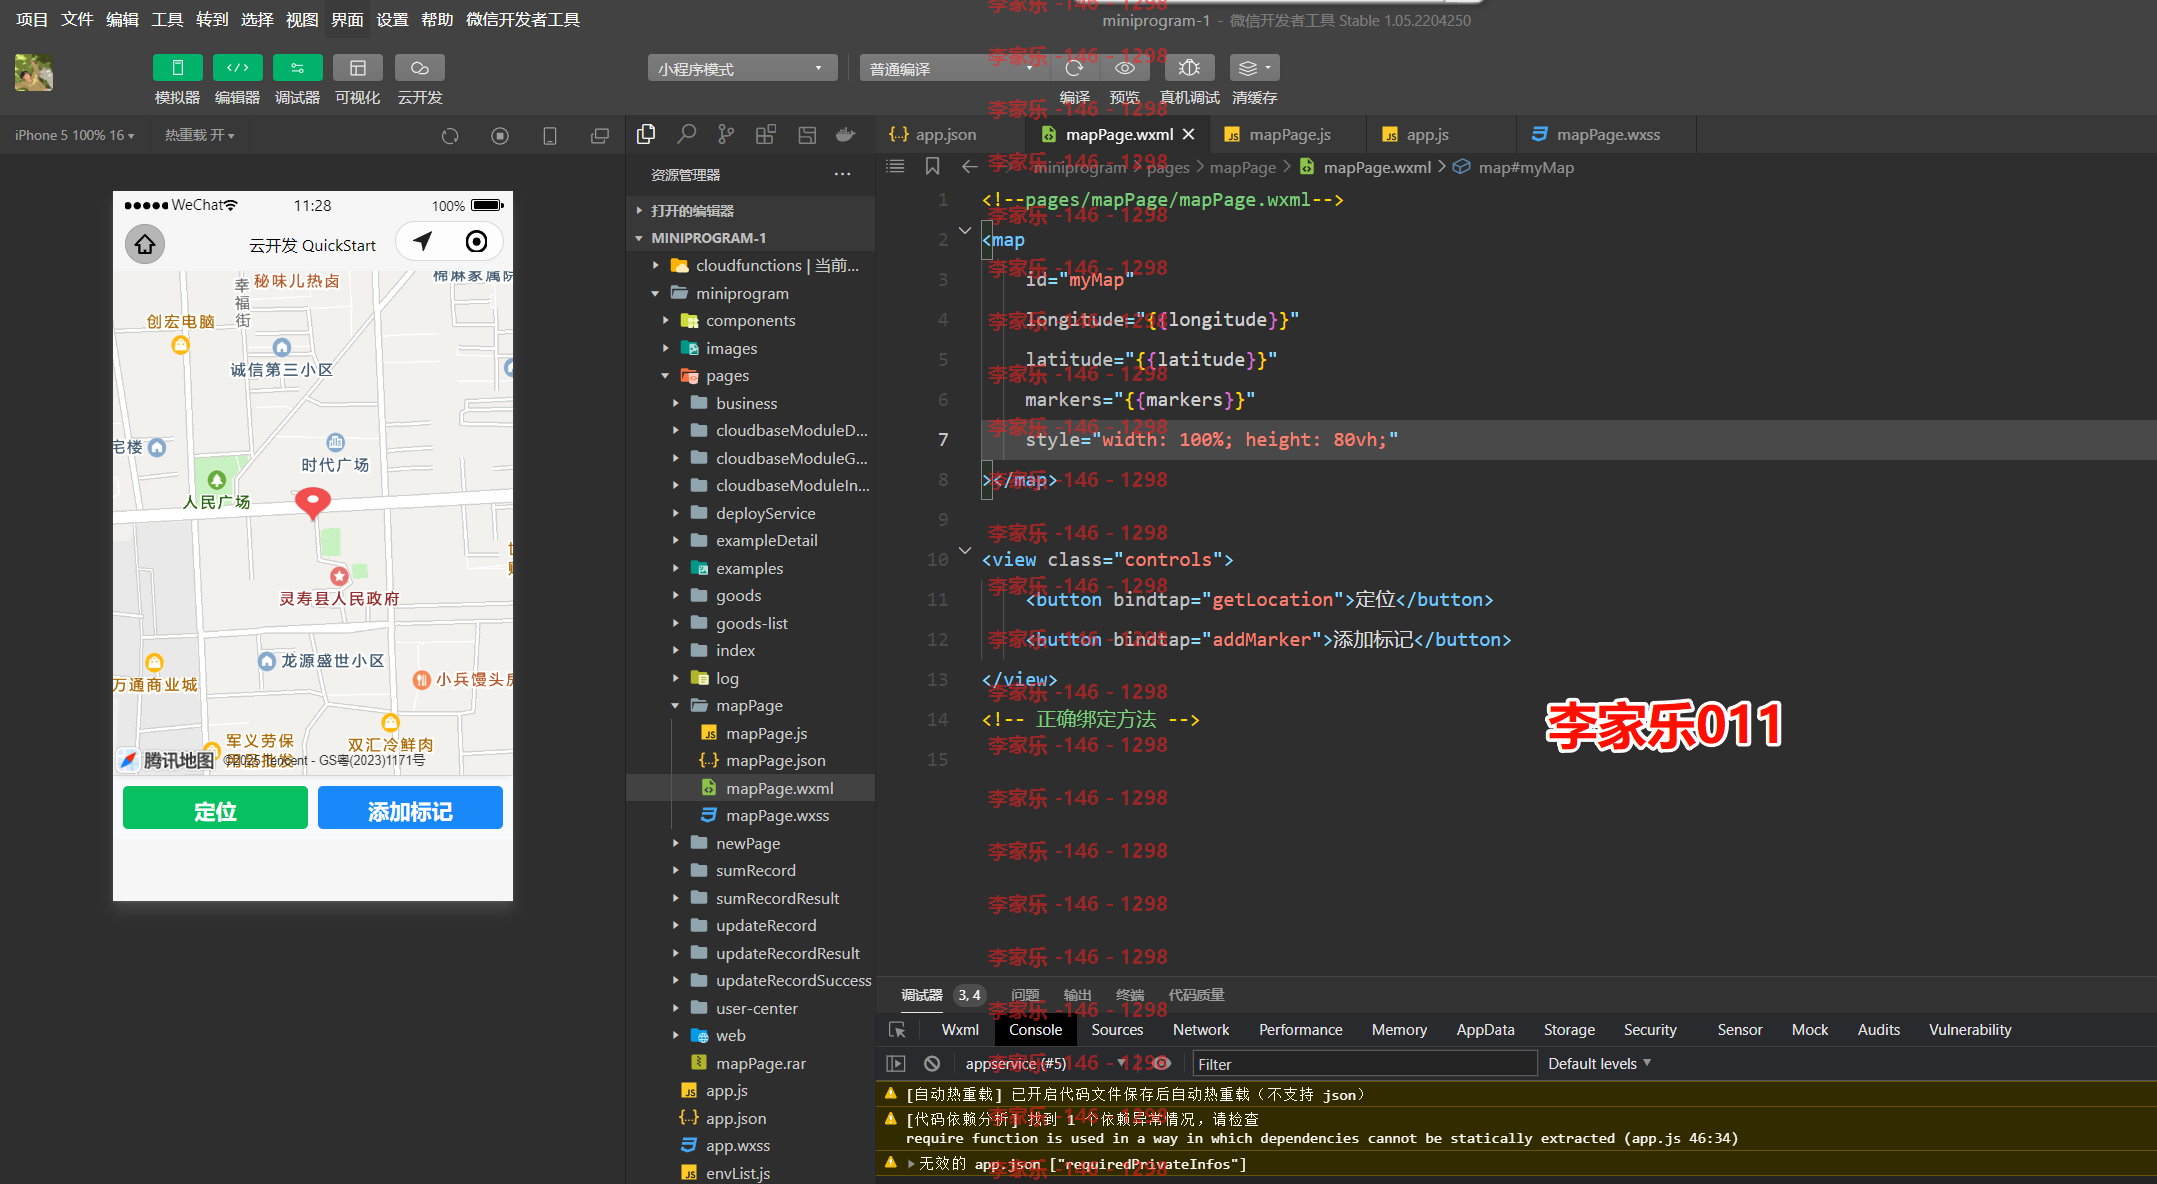
Task: Click the preview eye icon
Action: click(1125, 68)
